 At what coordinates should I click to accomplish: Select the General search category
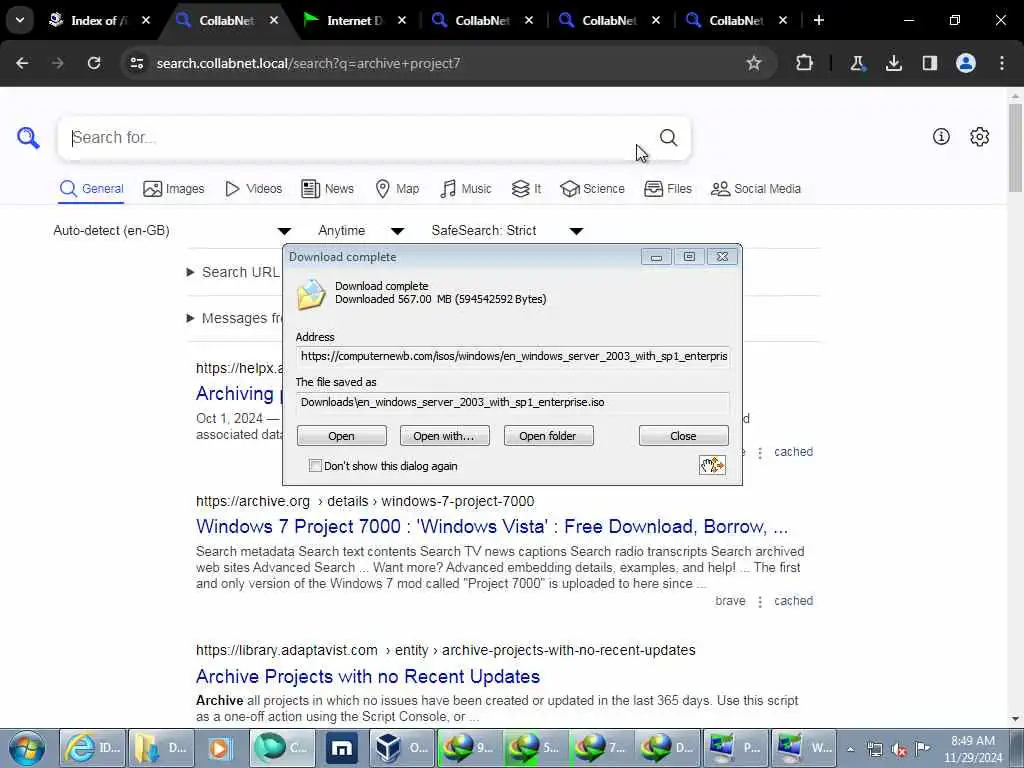tap(91, 189)
